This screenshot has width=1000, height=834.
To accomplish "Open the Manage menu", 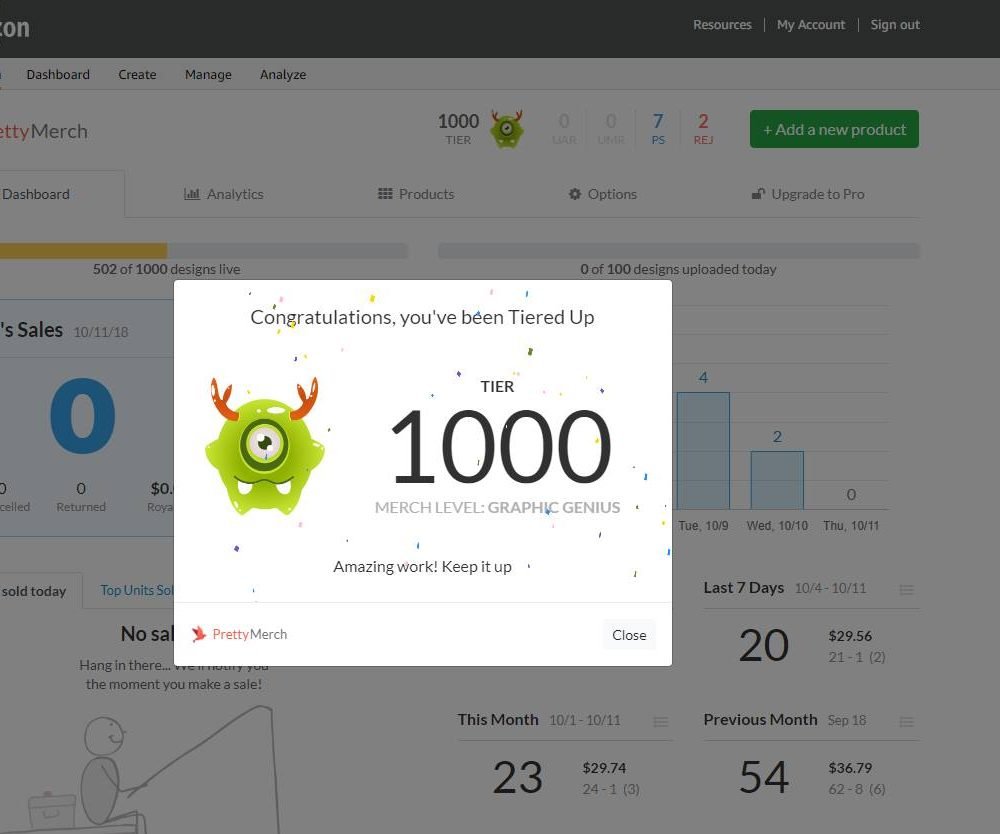I will coord(207,74).
